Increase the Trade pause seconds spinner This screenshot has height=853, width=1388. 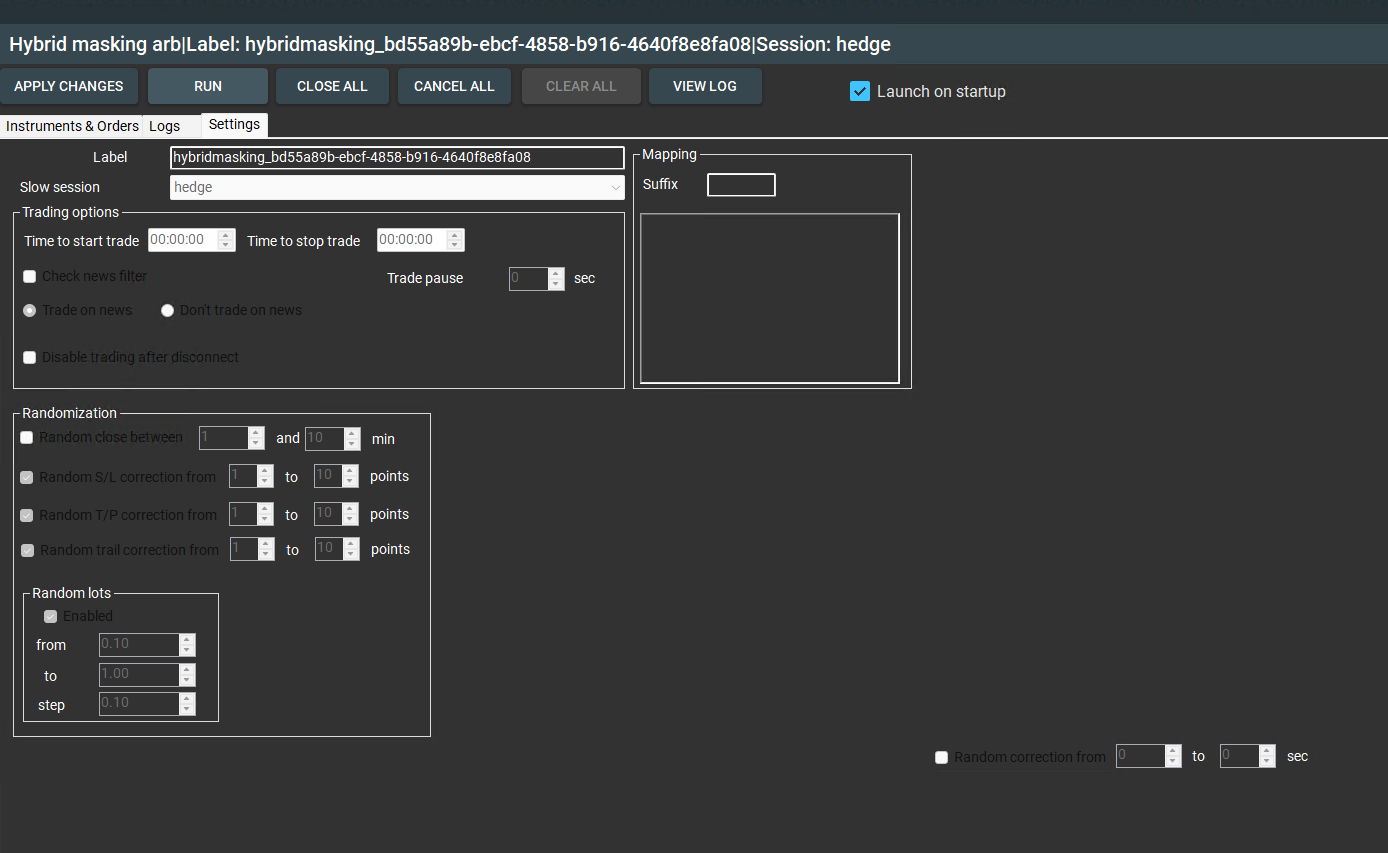point(557,273)
